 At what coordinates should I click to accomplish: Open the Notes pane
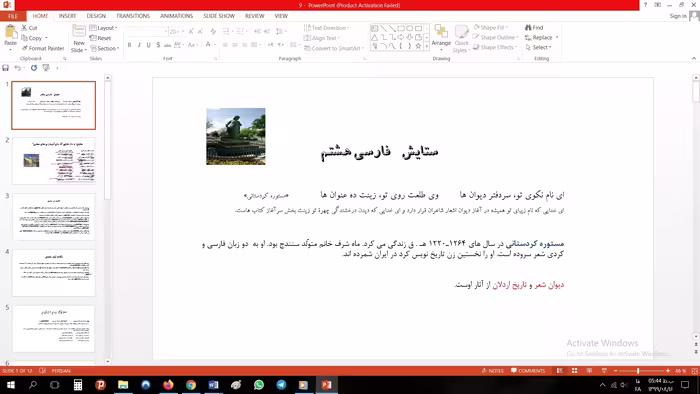point(493,371)
